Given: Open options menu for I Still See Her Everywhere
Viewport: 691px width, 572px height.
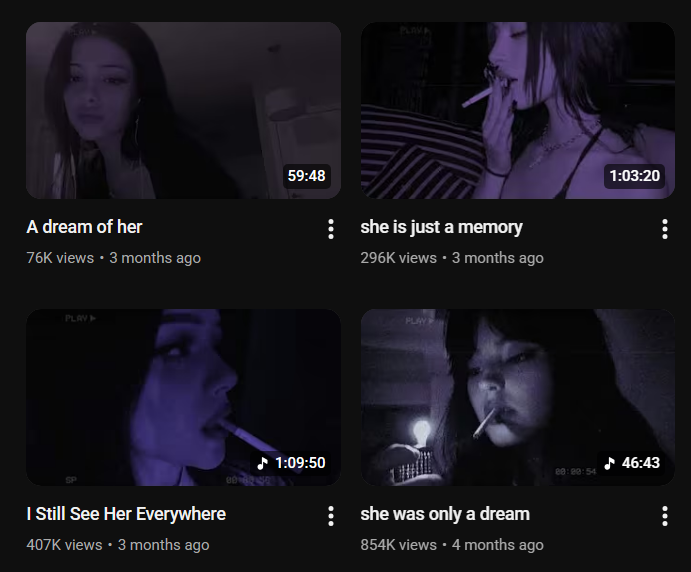Looking at the screenshot, I should (x=331, y=516).
